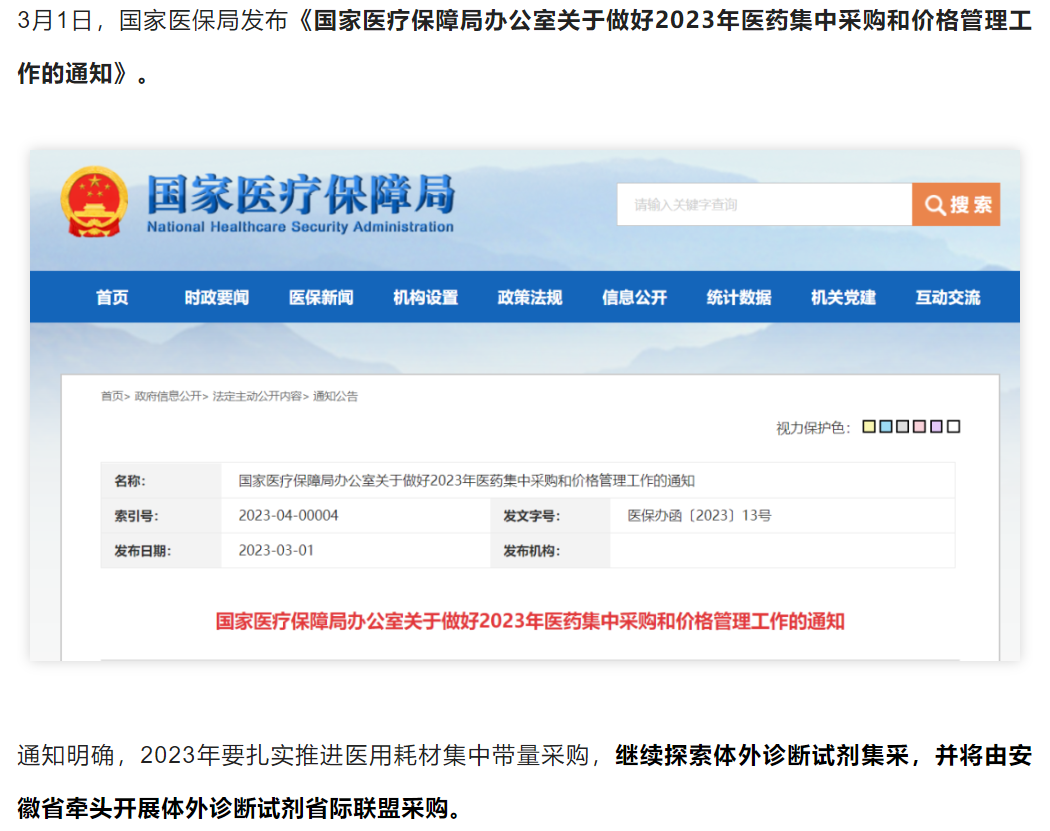This screenshot has height=831, width=1050.
Task: Open 通知公告 breadcrumb link
Action: coord(335,396)
